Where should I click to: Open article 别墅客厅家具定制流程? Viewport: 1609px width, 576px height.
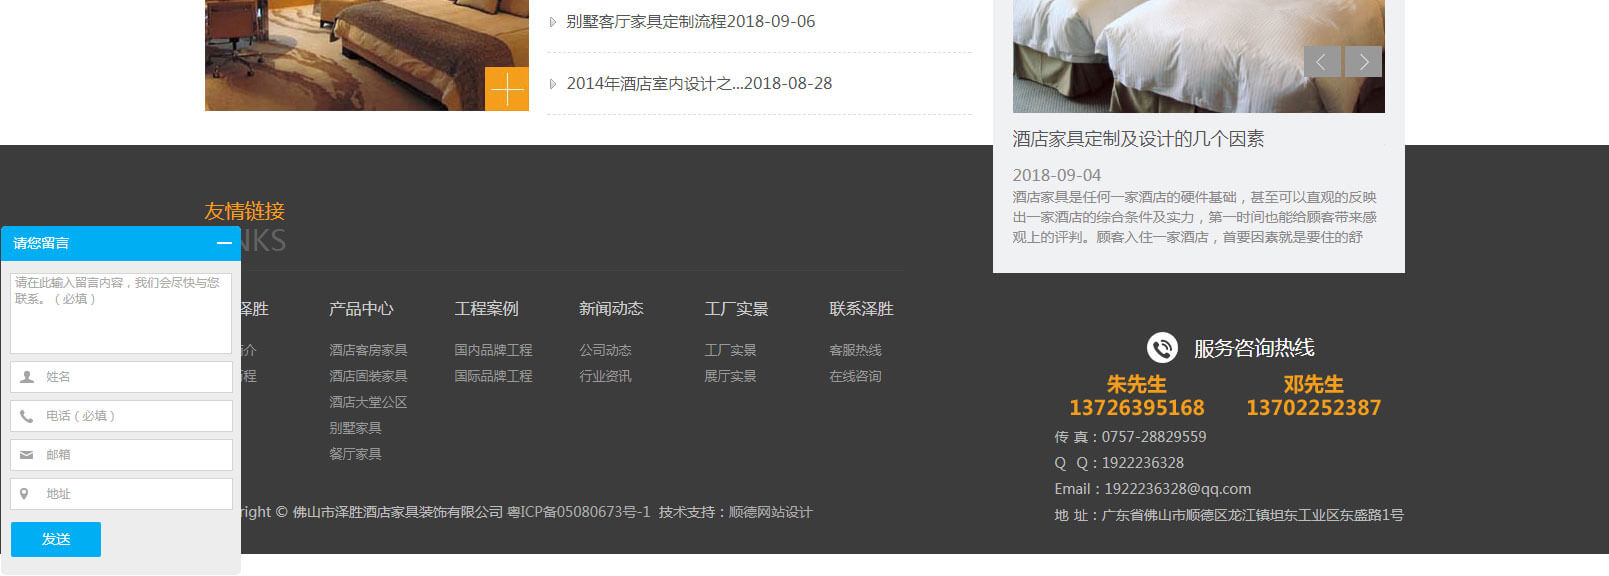click(x=690, y=22)
